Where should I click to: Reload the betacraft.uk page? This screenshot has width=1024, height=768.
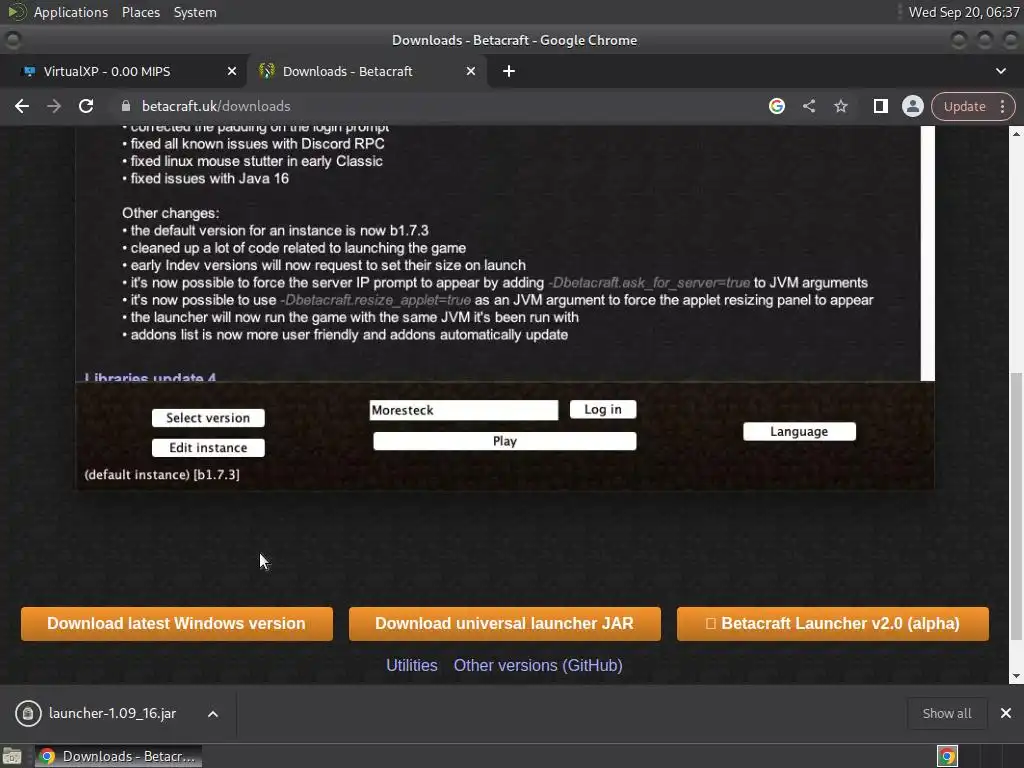coord(86,106)
